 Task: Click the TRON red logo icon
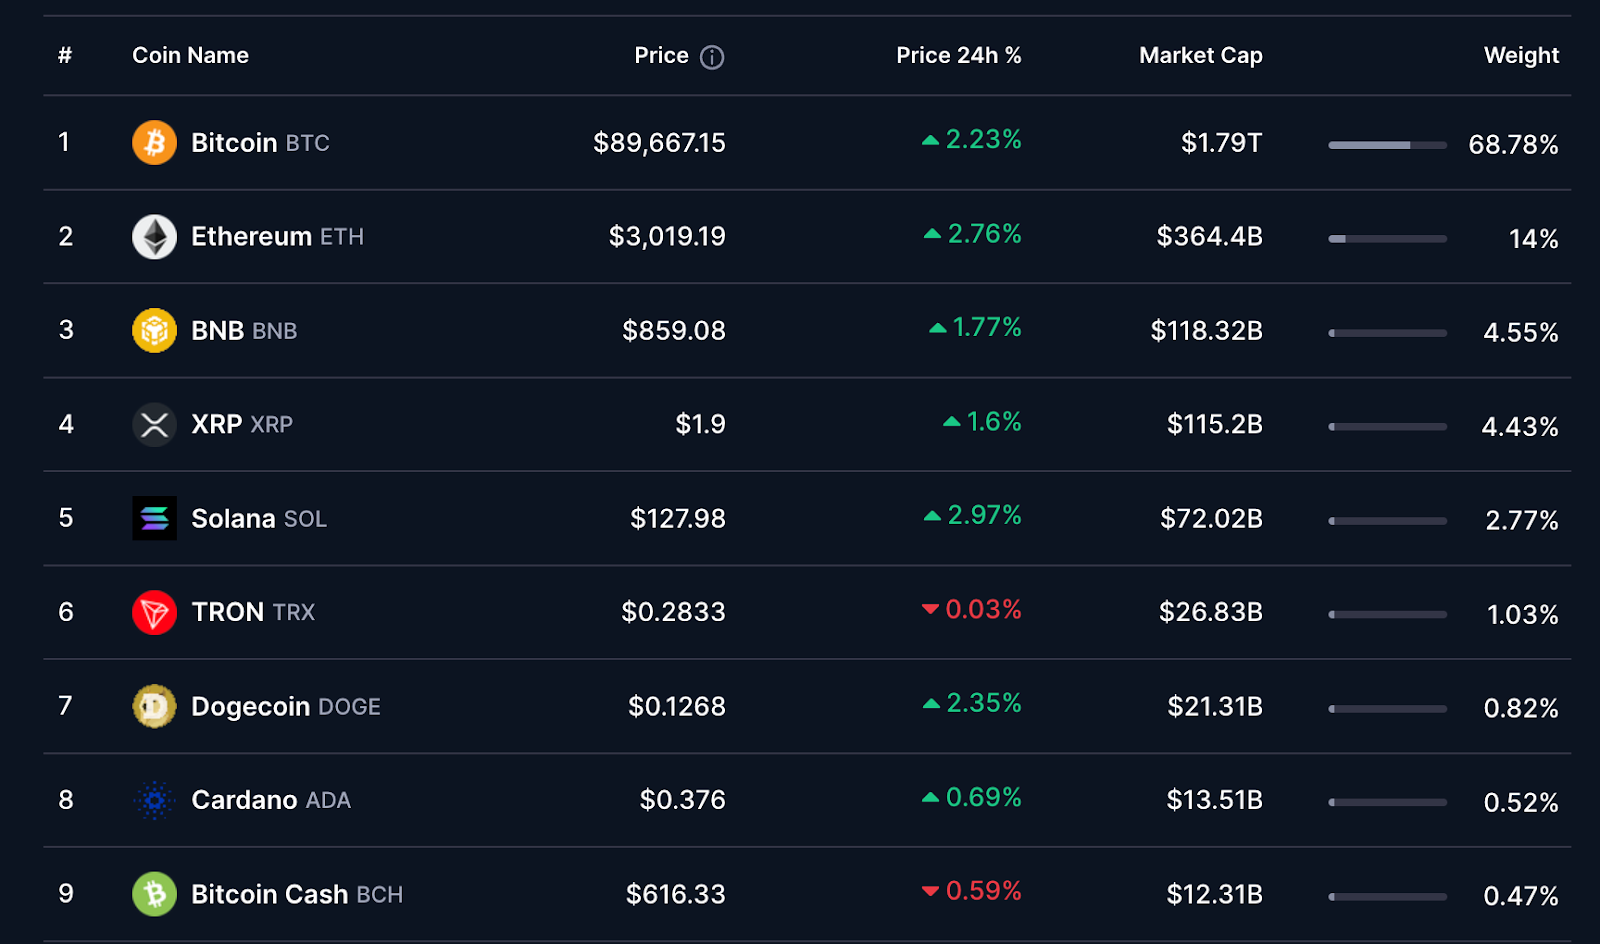(154, 612)
